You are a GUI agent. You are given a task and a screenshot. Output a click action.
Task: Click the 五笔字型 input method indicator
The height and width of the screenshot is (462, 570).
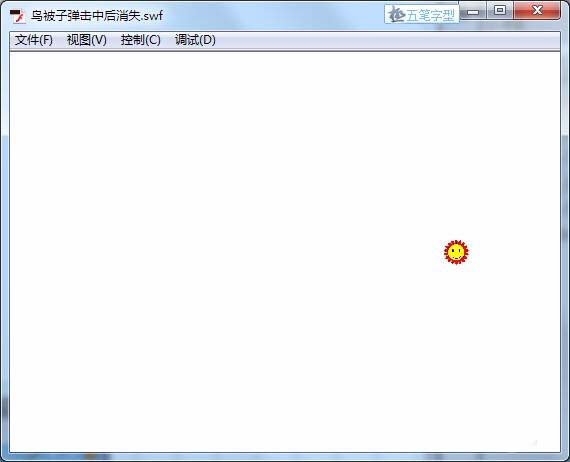point(422,15)
